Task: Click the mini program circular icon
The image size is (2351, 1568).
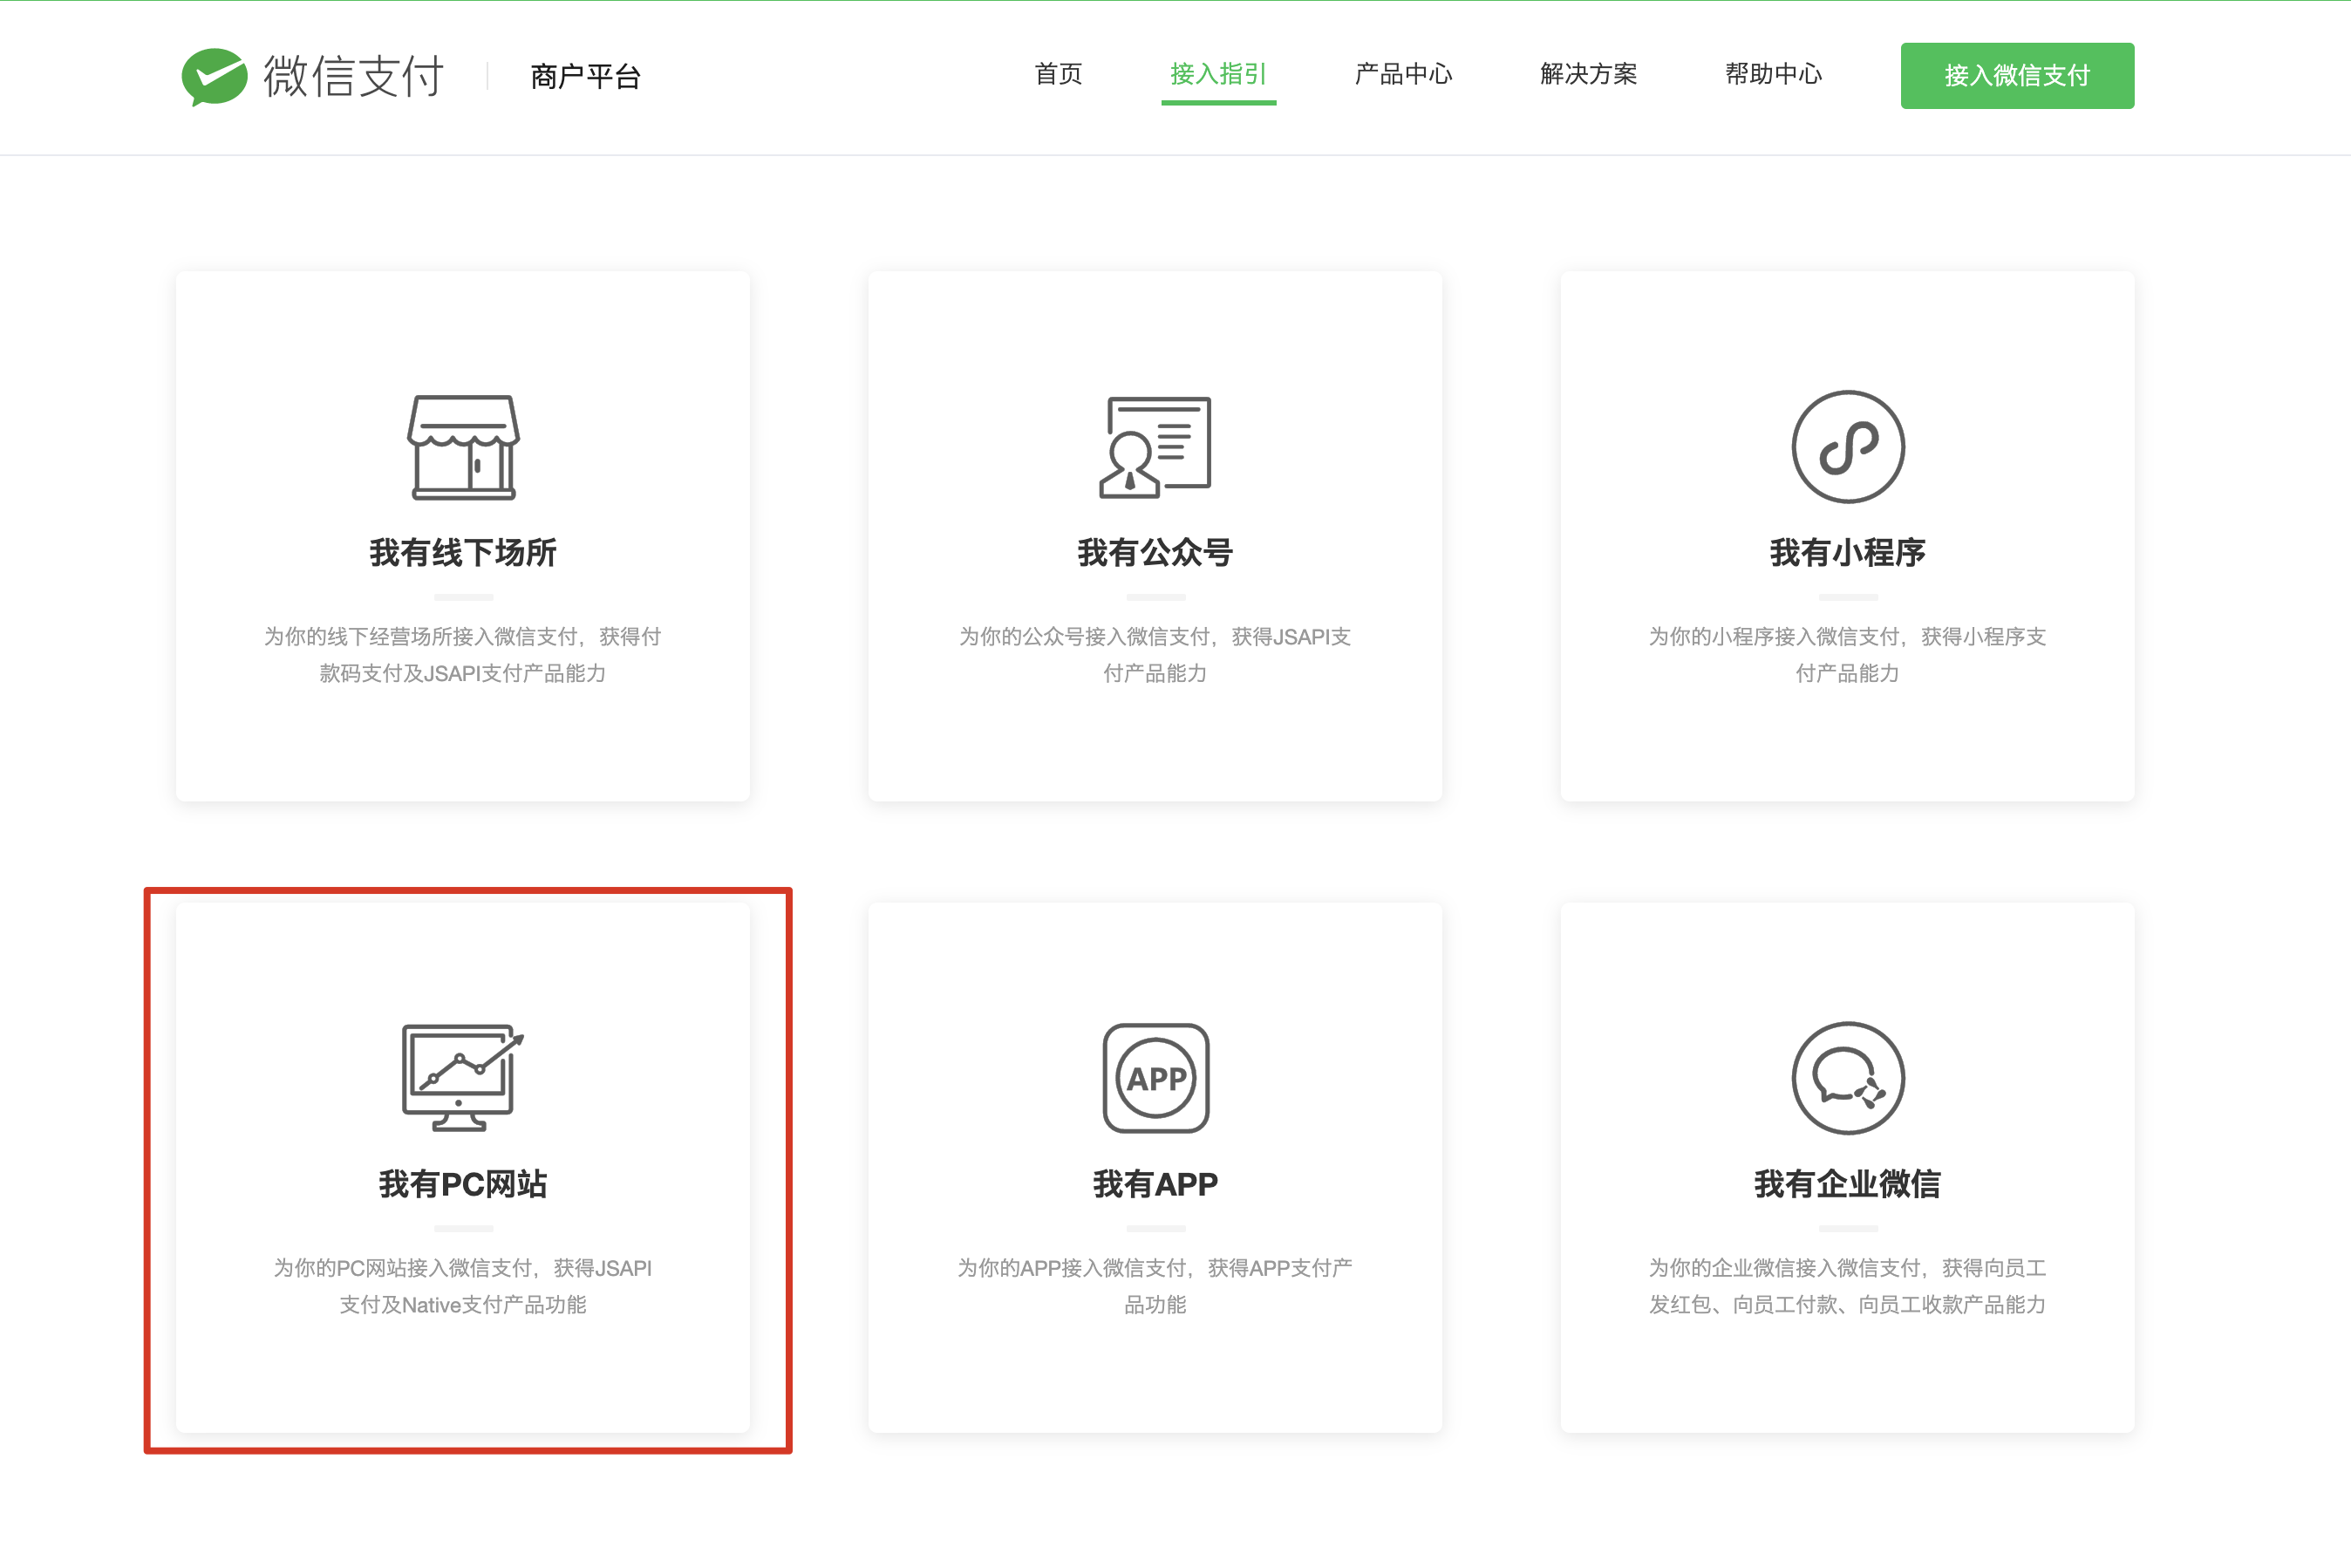Action: point(1847,447)
